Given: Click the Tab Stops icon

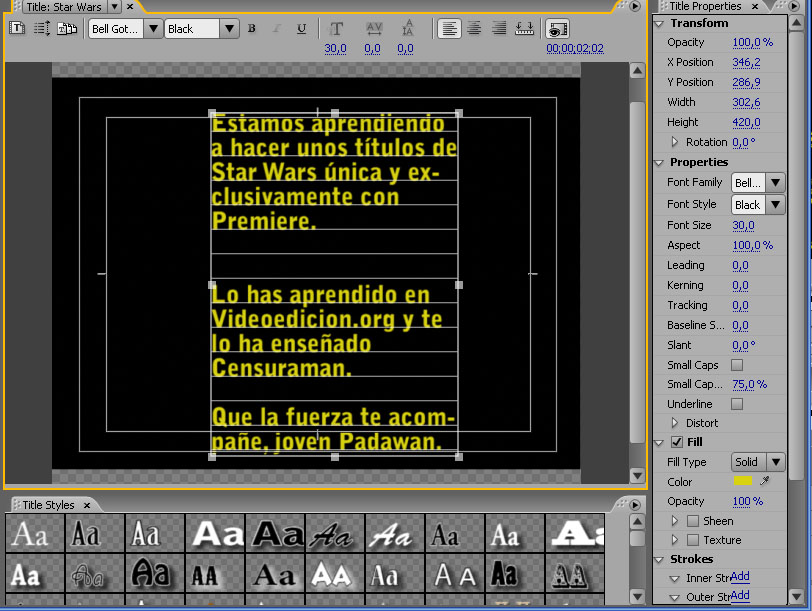Looking at the screenshot, I should (522, 29).
